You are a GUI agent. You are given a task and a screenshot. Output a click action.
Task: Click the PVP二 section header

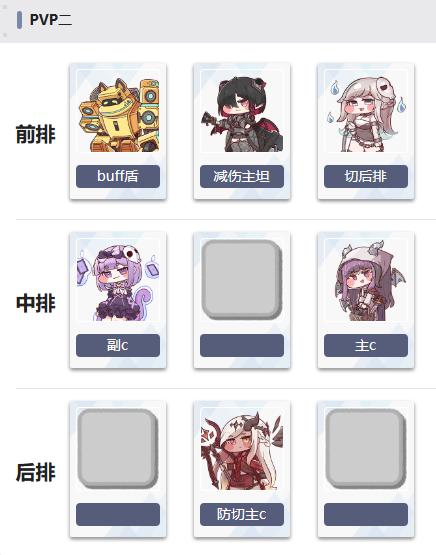(51, 20)
